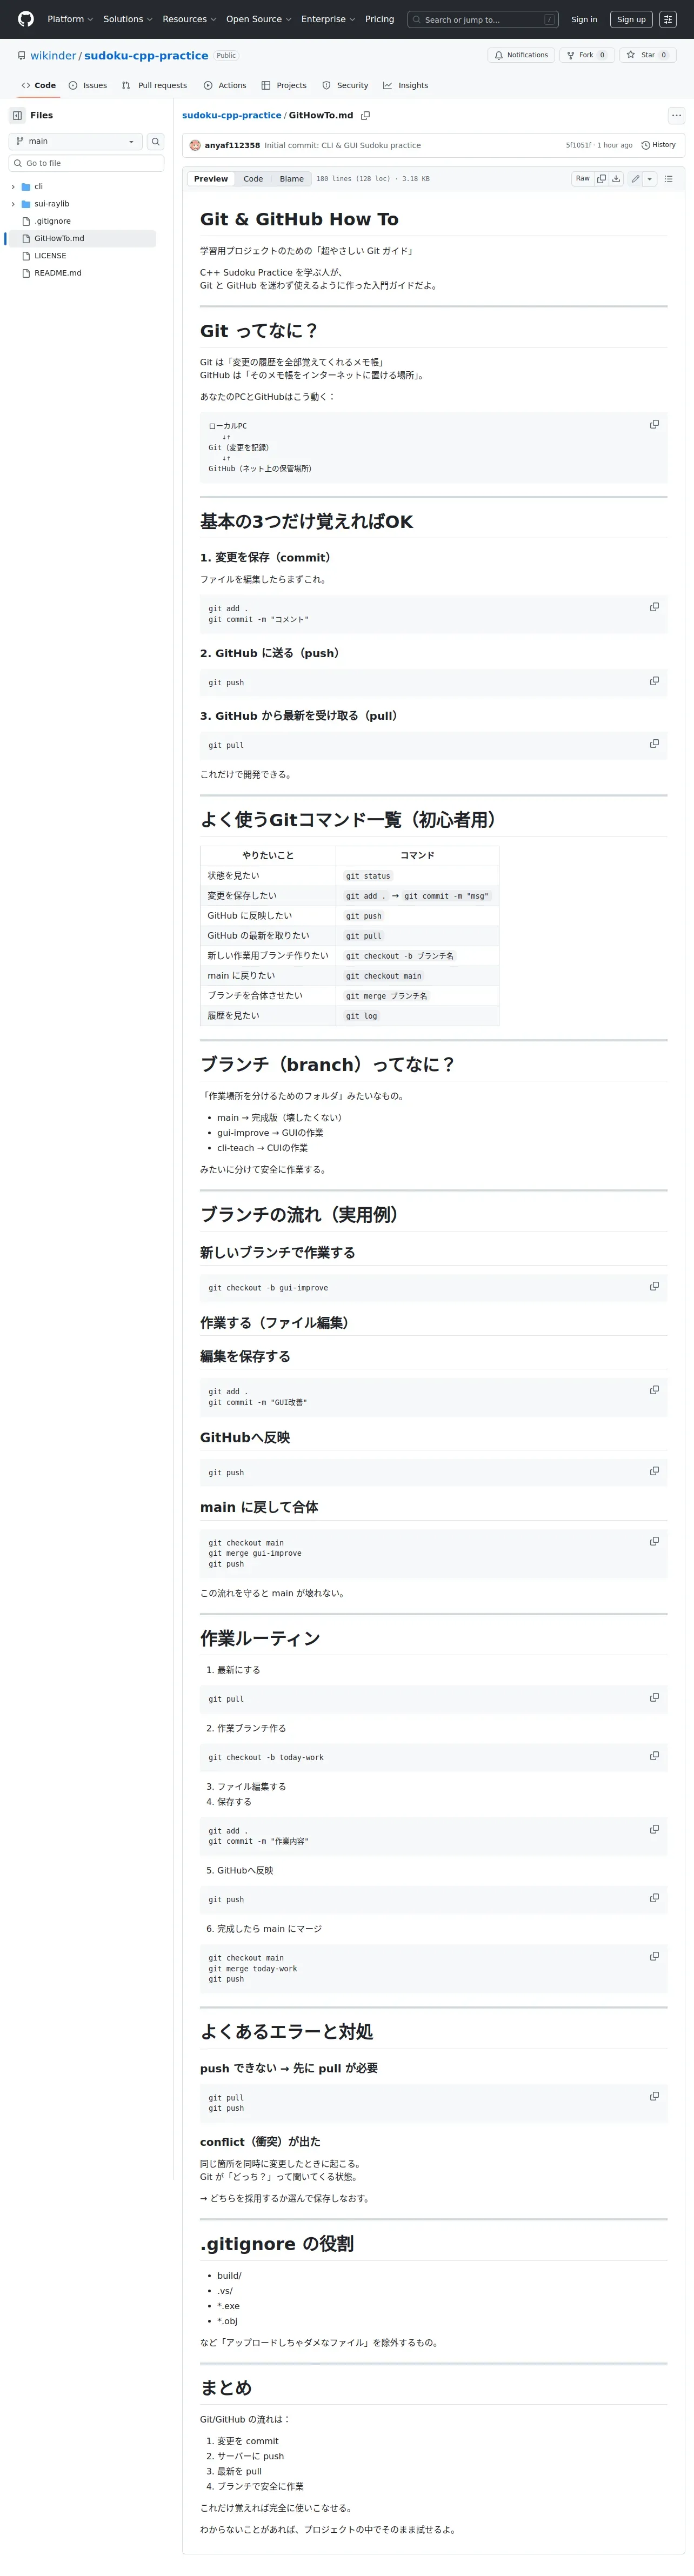This screenshot has width=694, height=2576.
Task: Click Sign in
Action: pyautogui.click(x=584, y=19)
